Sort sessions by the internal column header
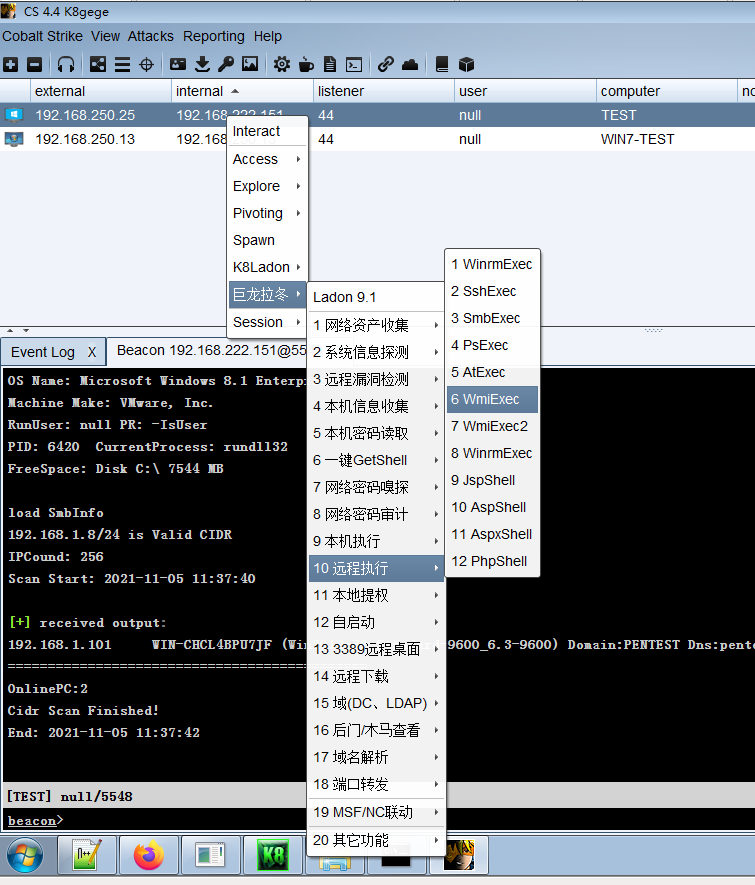Screen dimensions: 755x885 pyautogui.click(x=242, y=91)
